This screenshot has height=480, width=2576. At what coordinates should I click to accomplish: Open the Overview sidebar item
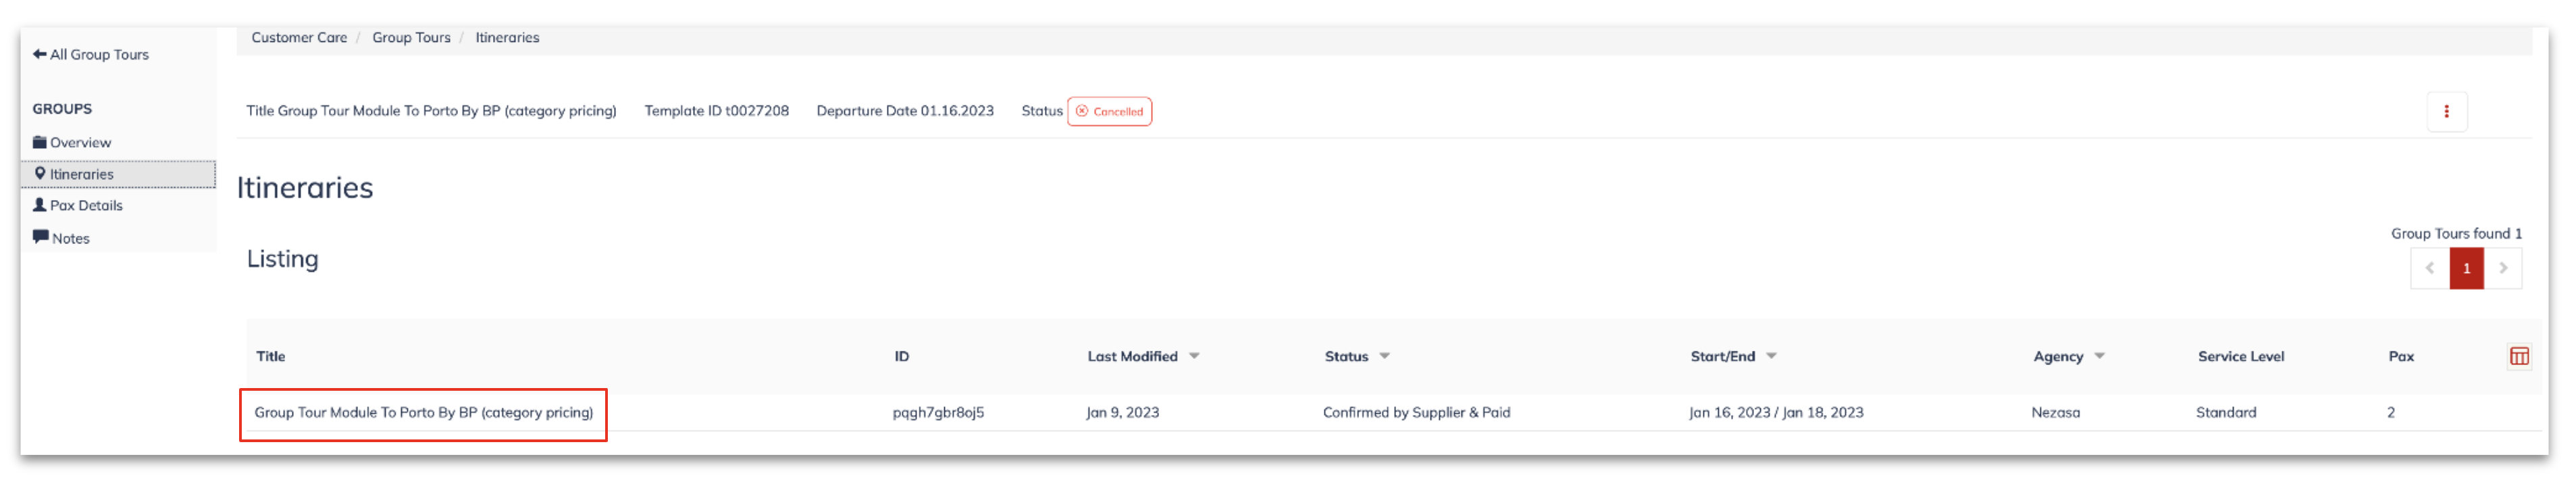[72, 143]
